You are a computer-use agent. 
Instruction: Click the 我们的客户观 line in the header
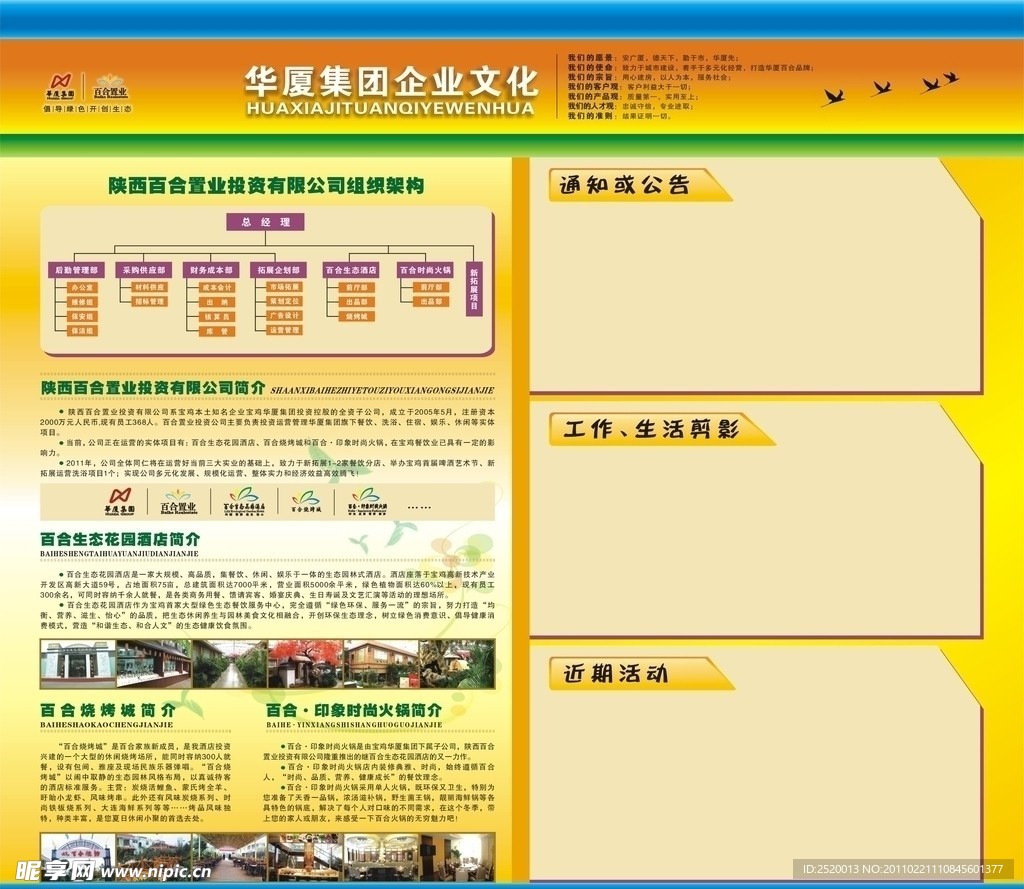630,86
